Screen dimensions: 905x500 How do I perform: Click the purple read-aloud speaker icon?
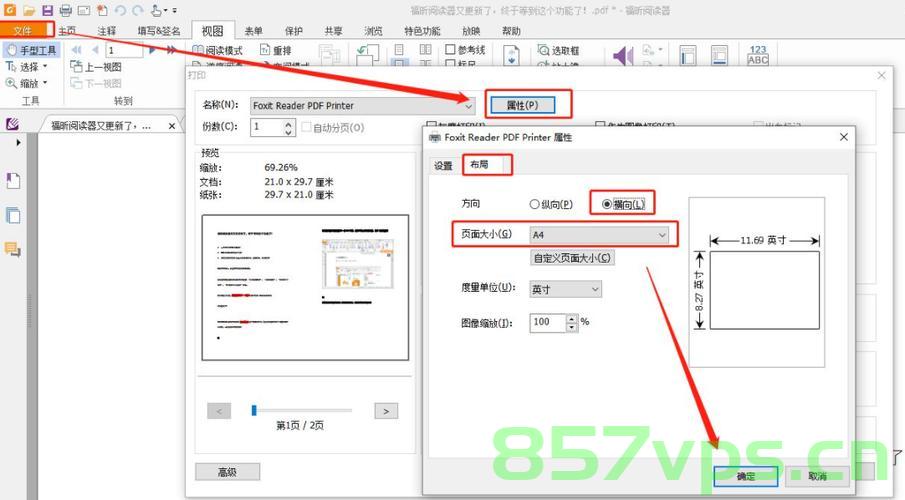623,56
